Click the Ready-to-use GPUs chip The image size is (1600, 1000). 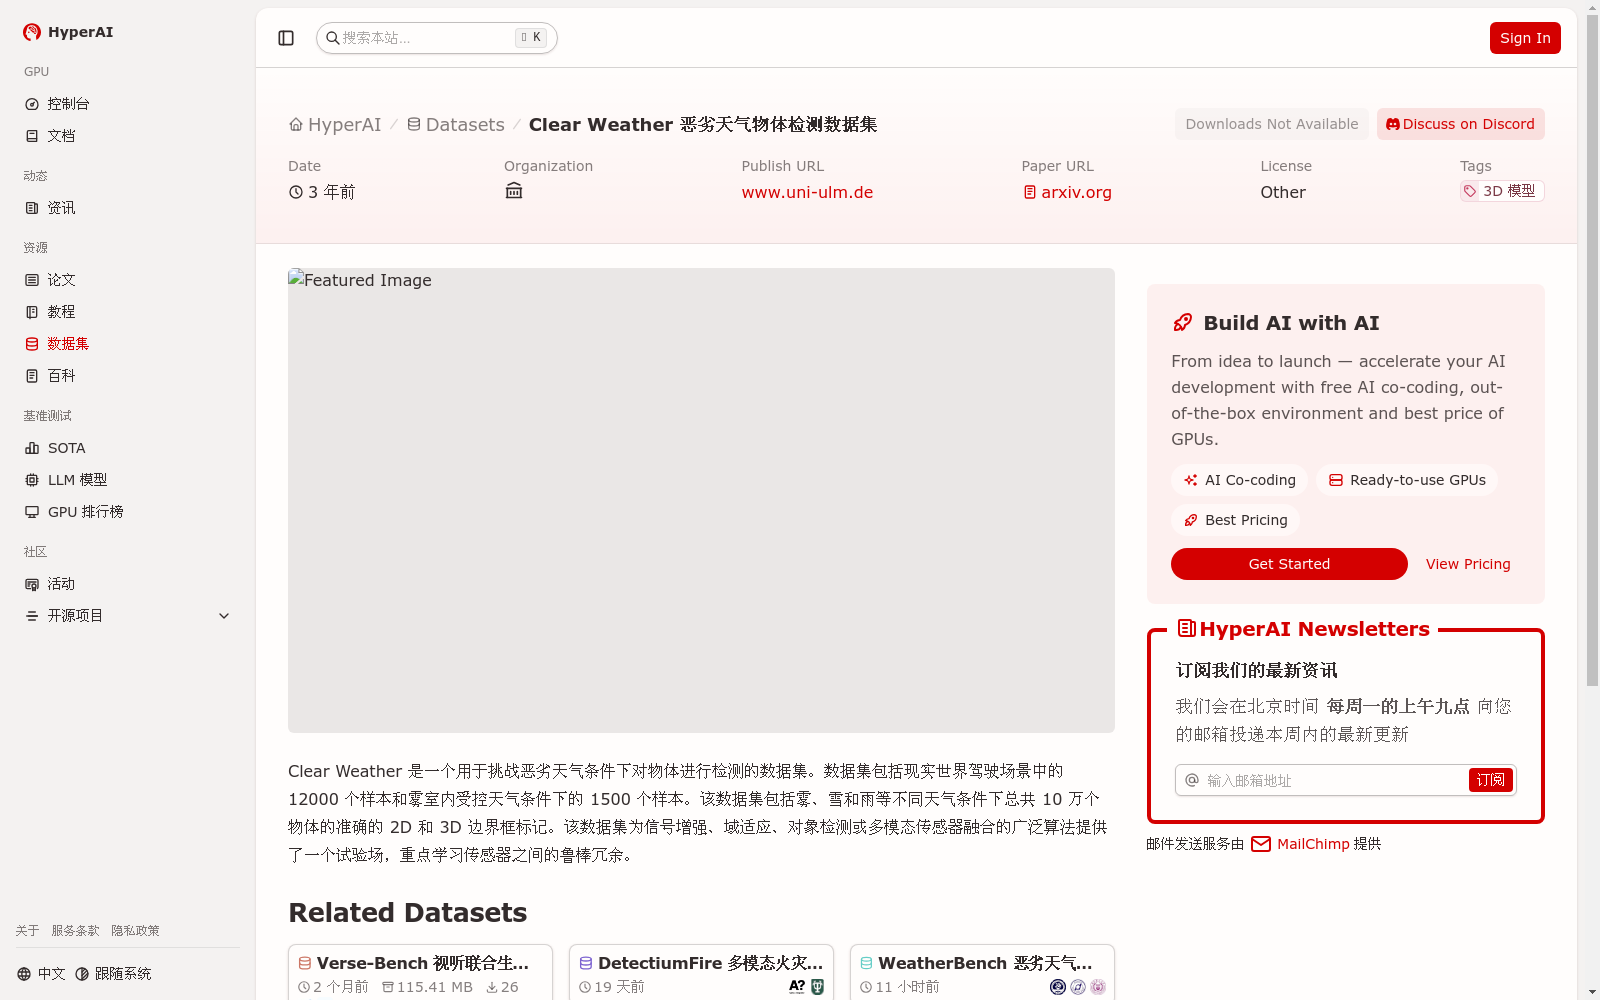1407,480
